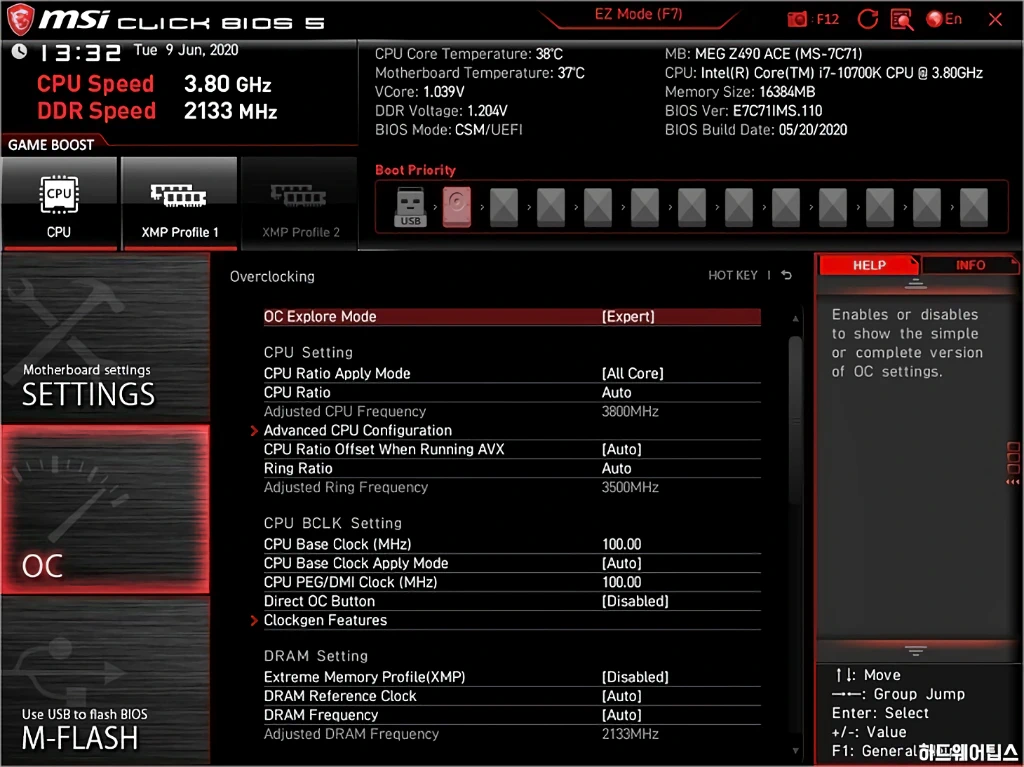Select the hard disk boot device icon
This screenshot has height=767, width=1024.
(x=456, y=207)
